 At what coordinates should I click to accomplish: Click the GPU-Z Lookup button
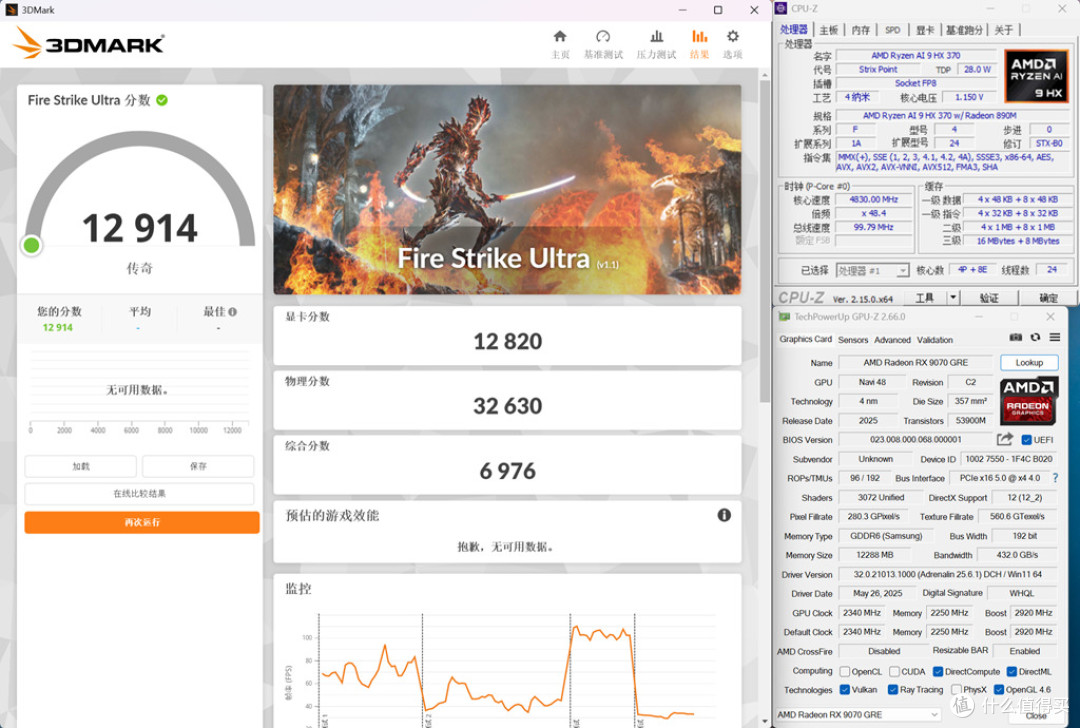tap(1029, 363)
